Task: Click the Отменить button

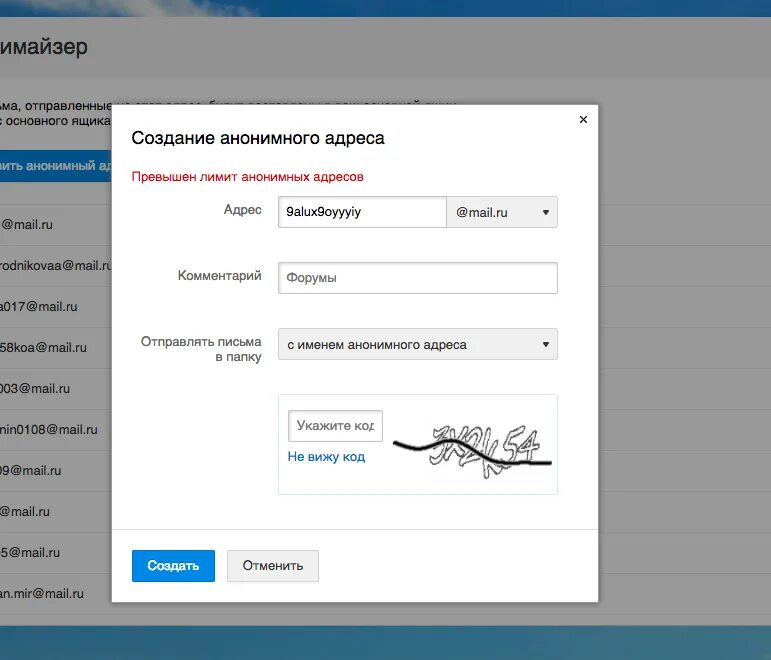Action: 273,566
